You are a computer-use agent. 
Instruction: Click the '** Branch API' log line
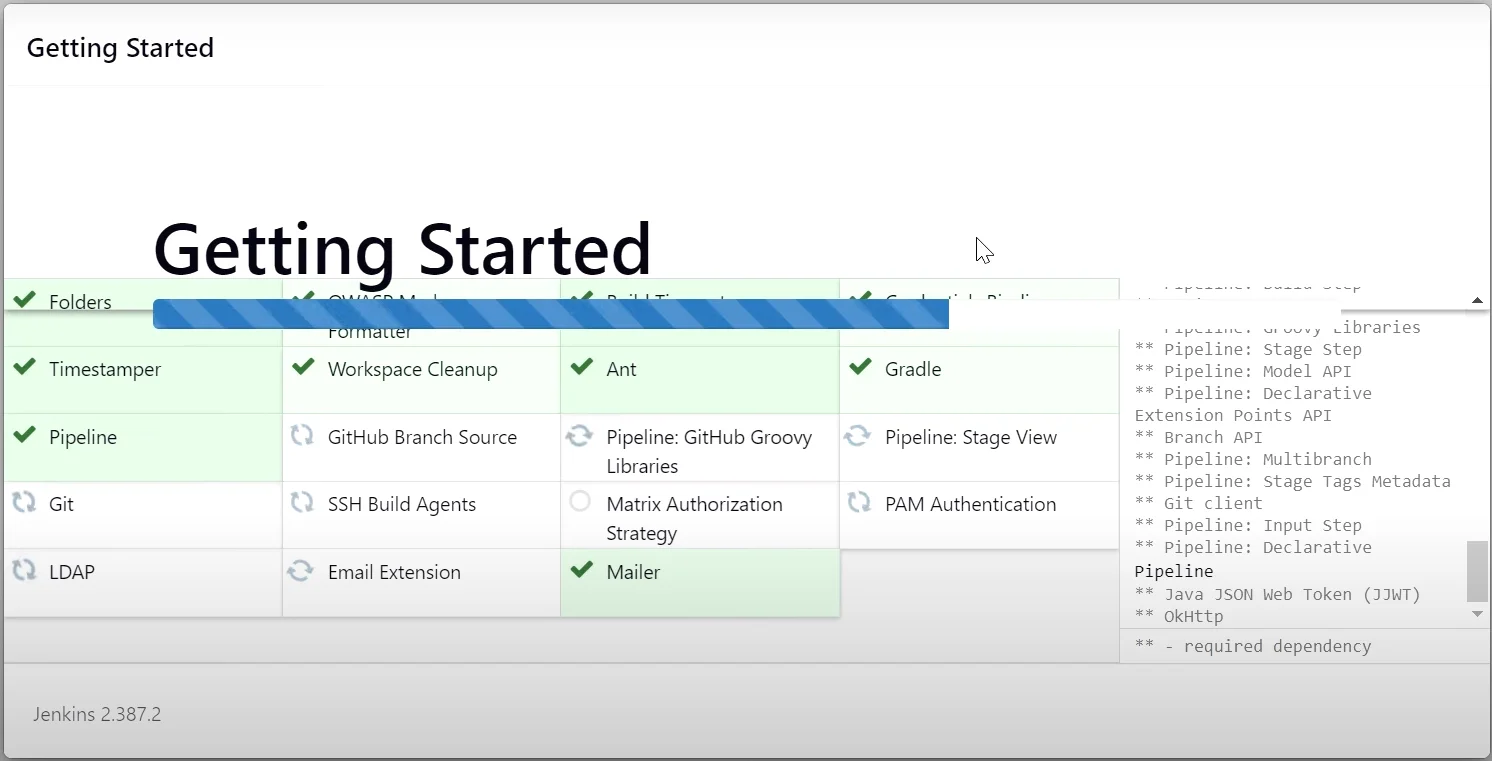pos(1198,437)
